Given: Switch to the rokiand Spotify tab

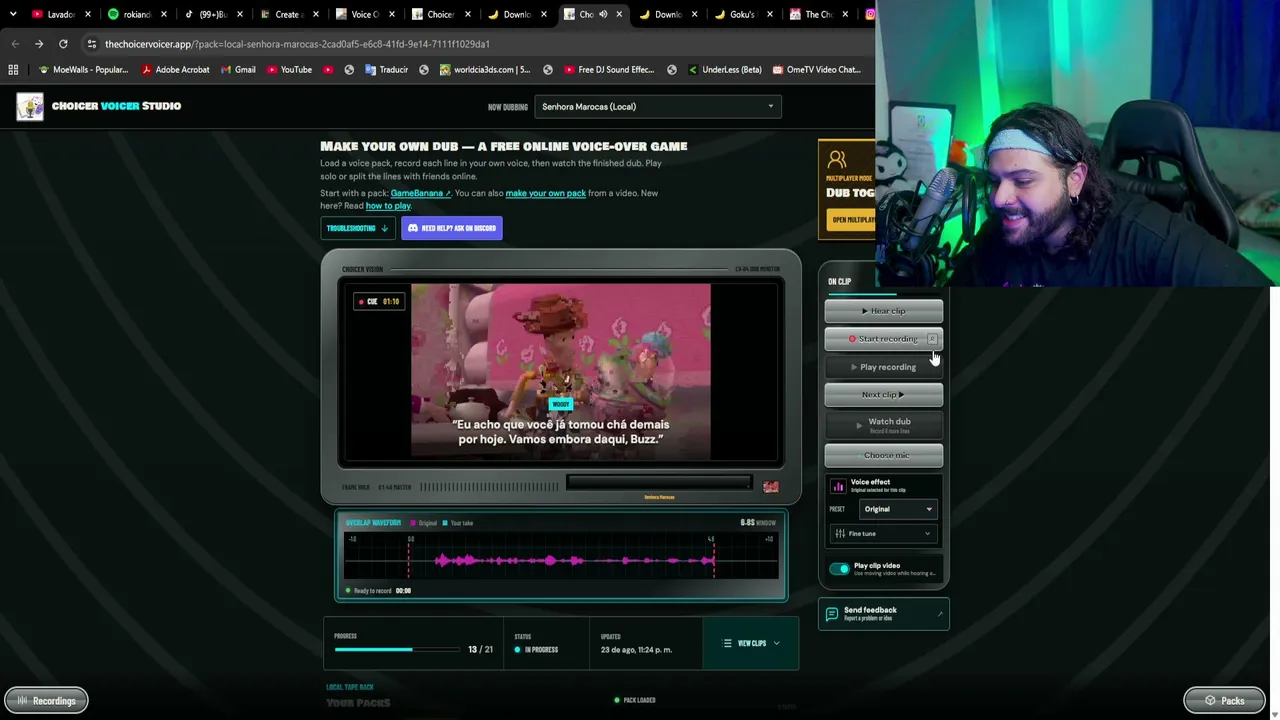Looking at the screenshot, I should click(137, 14).
